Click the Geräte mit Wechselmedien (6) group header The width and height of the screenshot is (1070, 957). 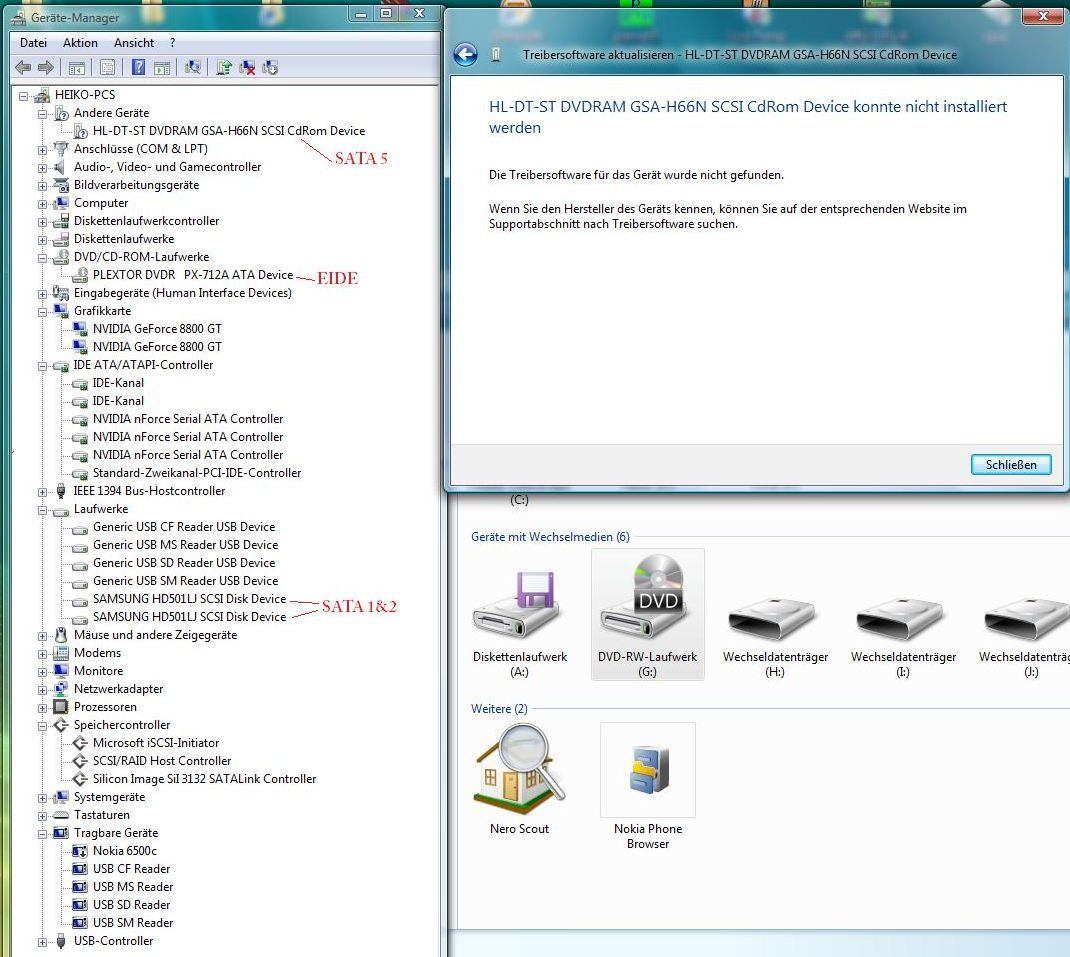550,537
